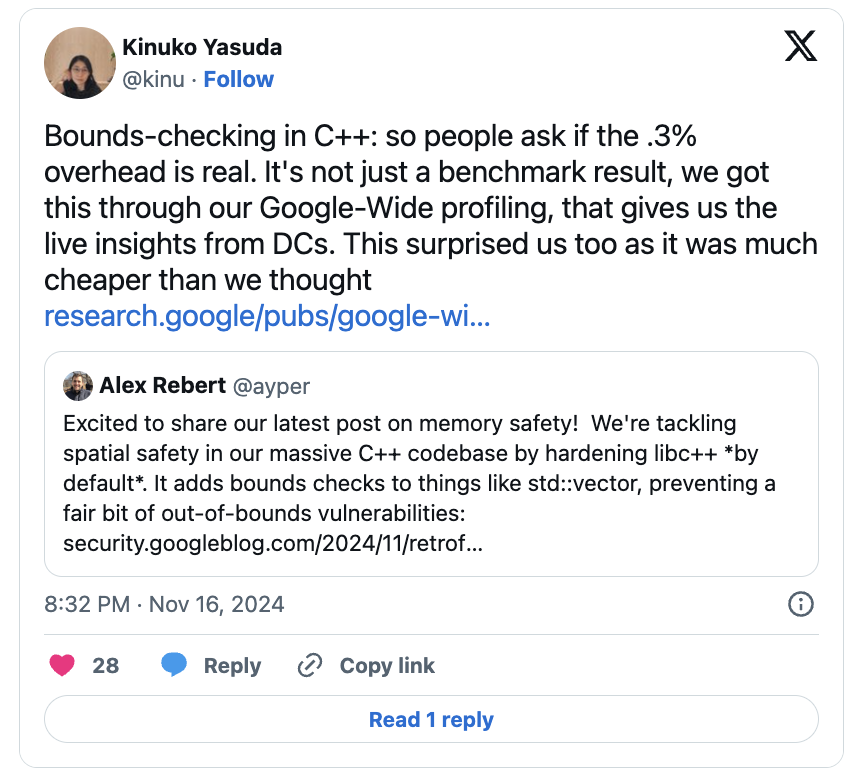Click the 28 likes count
This screenshot has width=858, height=782.
[106, 666]
